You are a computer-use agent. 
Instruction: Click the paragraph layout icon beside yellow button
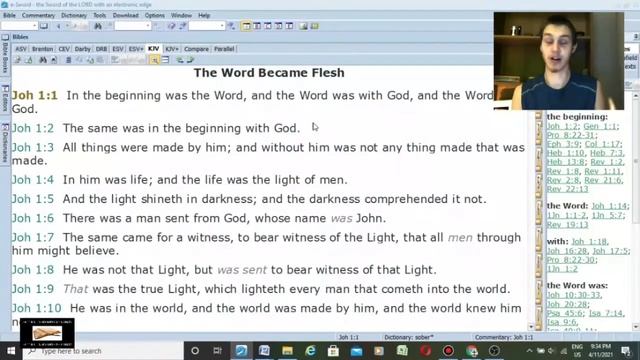[x=165, y=60]
